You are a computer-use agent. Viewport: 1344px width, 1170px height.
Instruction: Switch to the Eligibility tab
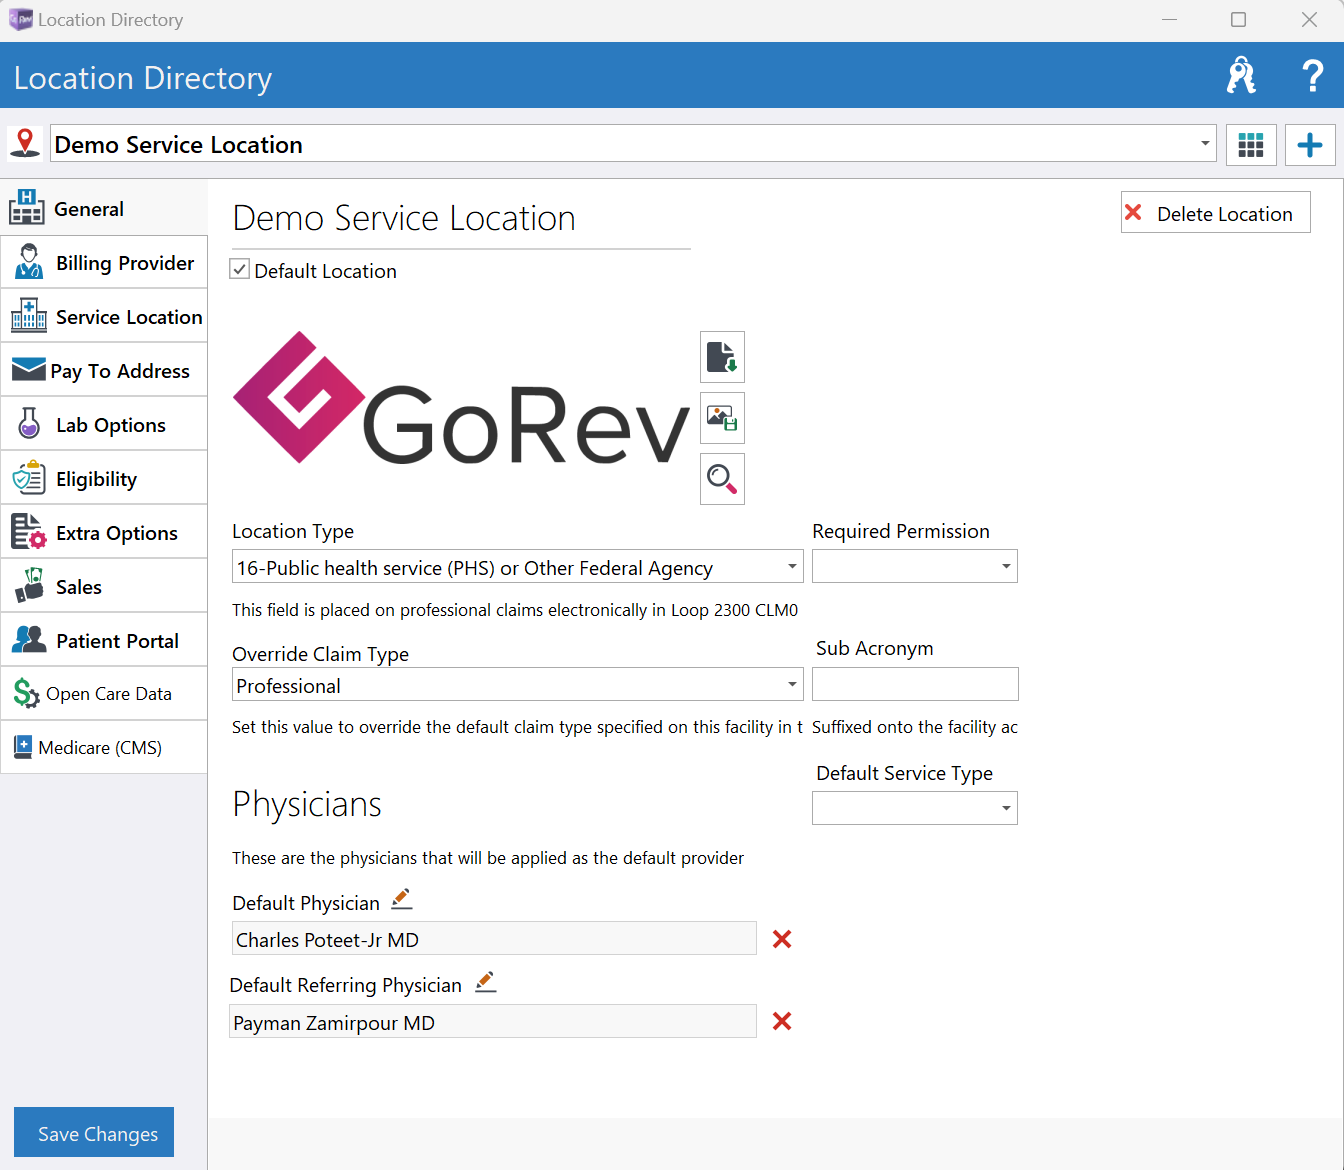tap(104, 478)
